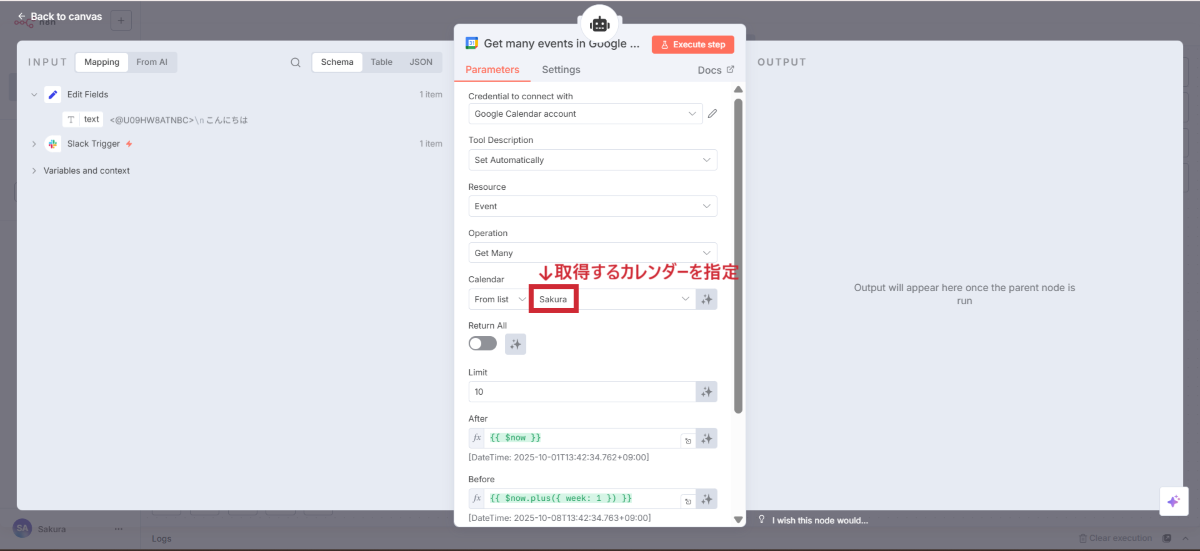Viewport: 1200px width, 551px height.
Task: Click AI sparkle button beside Before
Action: (x=707, y=498)
